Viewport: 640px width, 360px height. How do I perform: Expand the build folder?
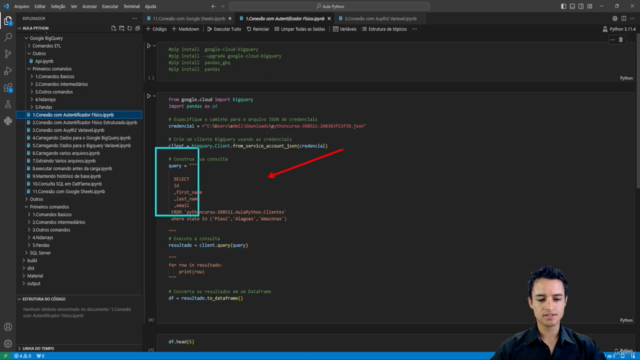(32, 260)
